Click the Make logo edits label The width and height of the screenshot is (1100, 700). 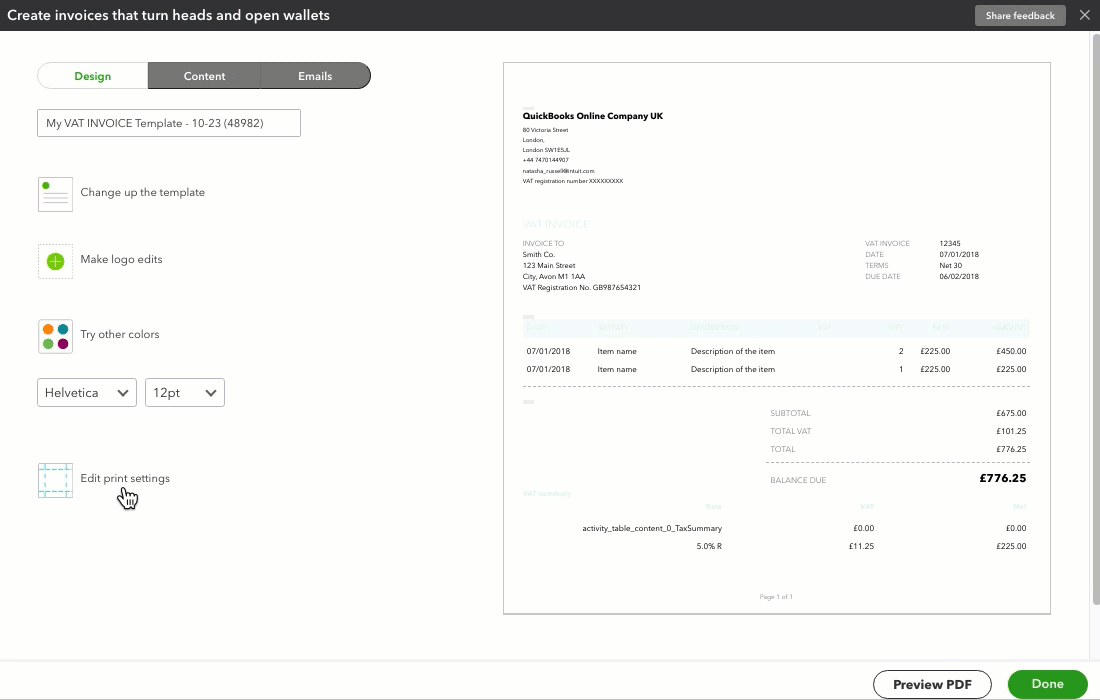click(x=121, y=260)
